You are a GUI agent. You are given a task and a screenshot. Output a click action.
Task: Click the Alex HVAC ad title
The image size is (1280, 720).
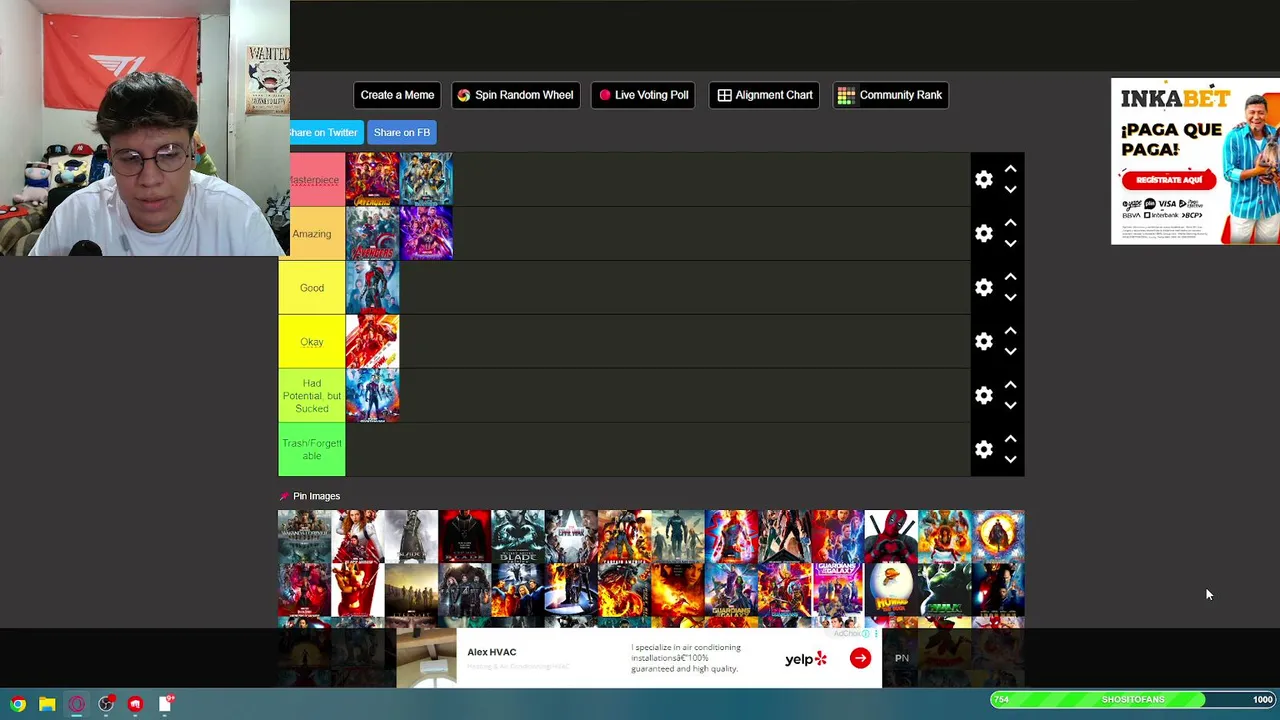492,652
